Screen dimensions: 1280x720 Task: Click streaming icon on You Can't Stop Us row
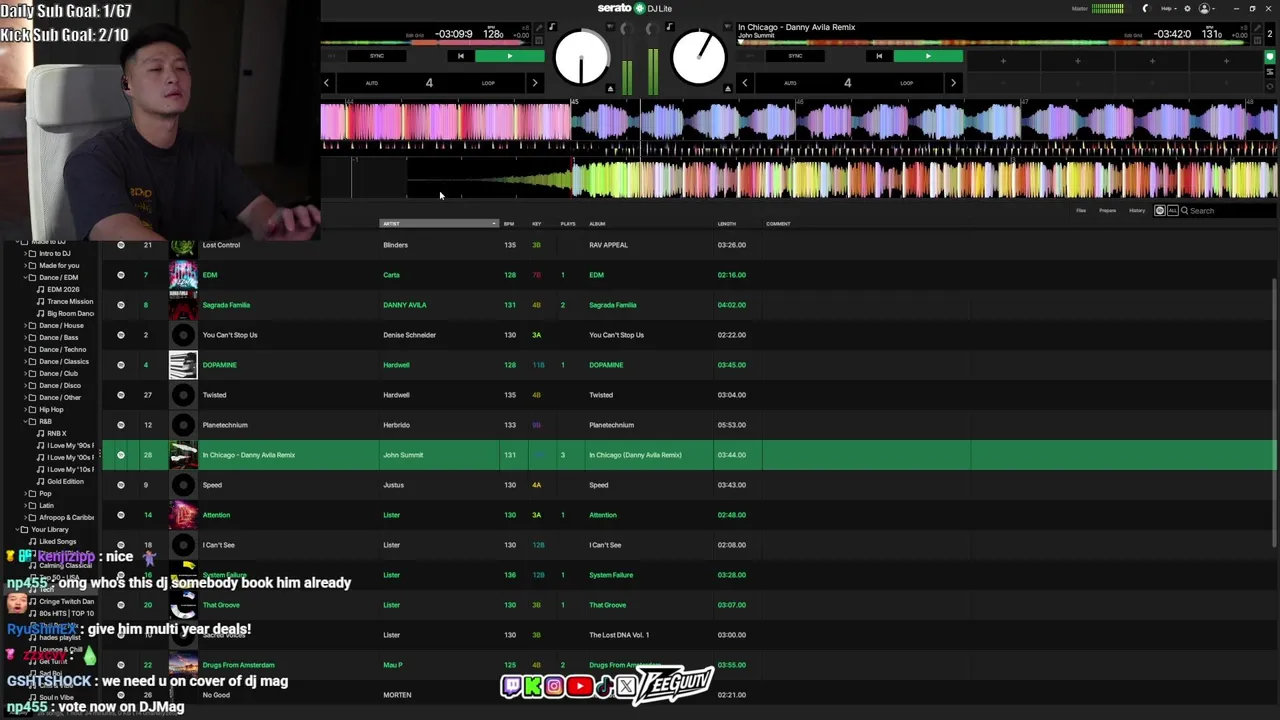click(121, 335)
